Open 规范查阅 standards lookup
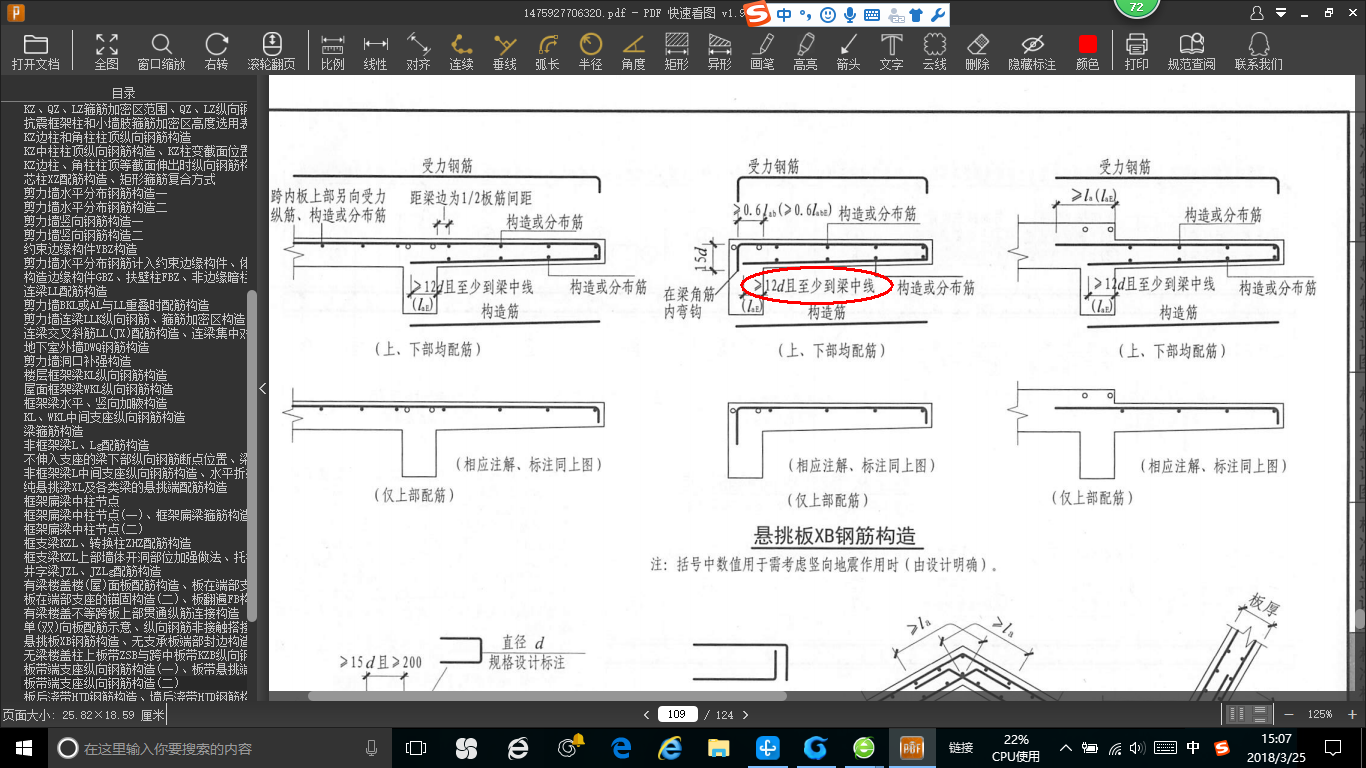The height and width of the screenshot is (768, 1366). [1191, 52]
